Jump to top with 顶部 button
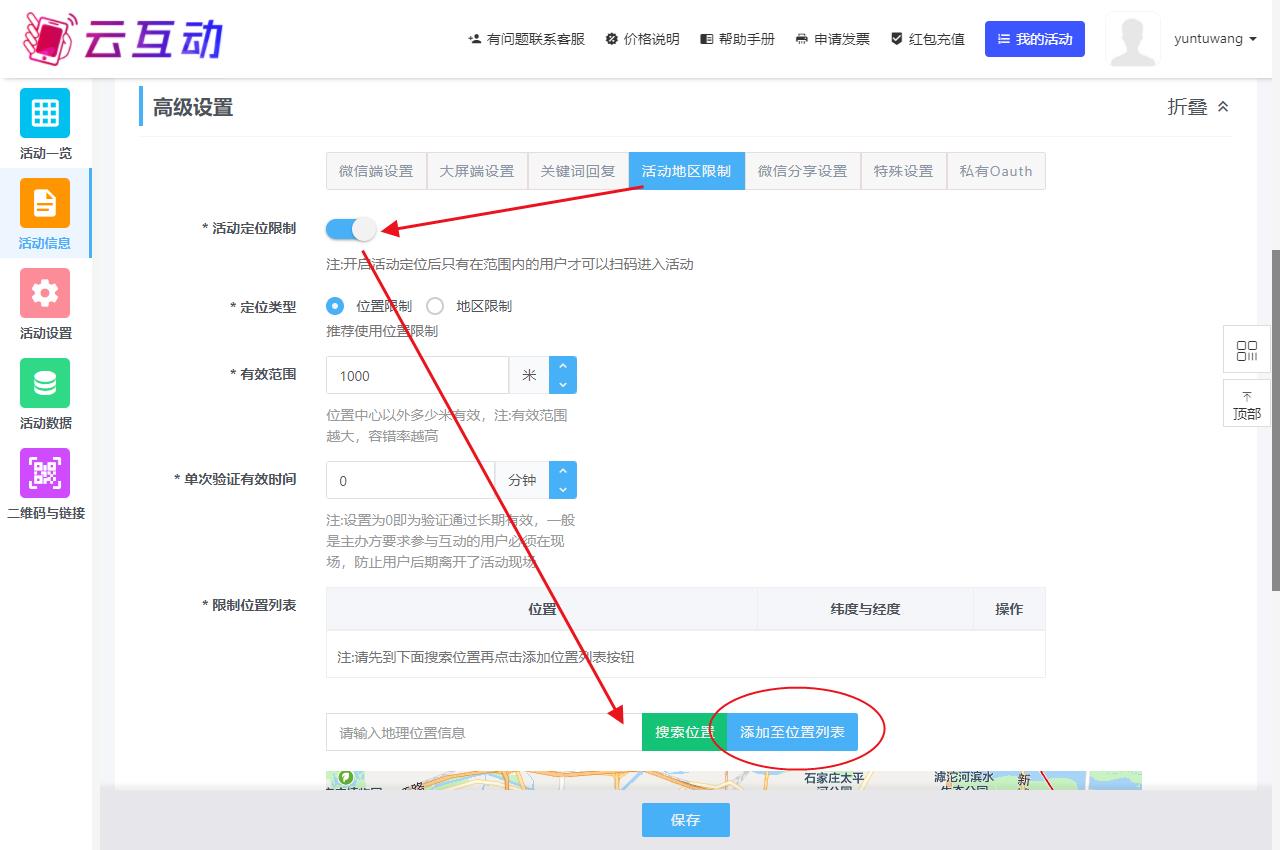1280x850 pixels. (1246, 404)
